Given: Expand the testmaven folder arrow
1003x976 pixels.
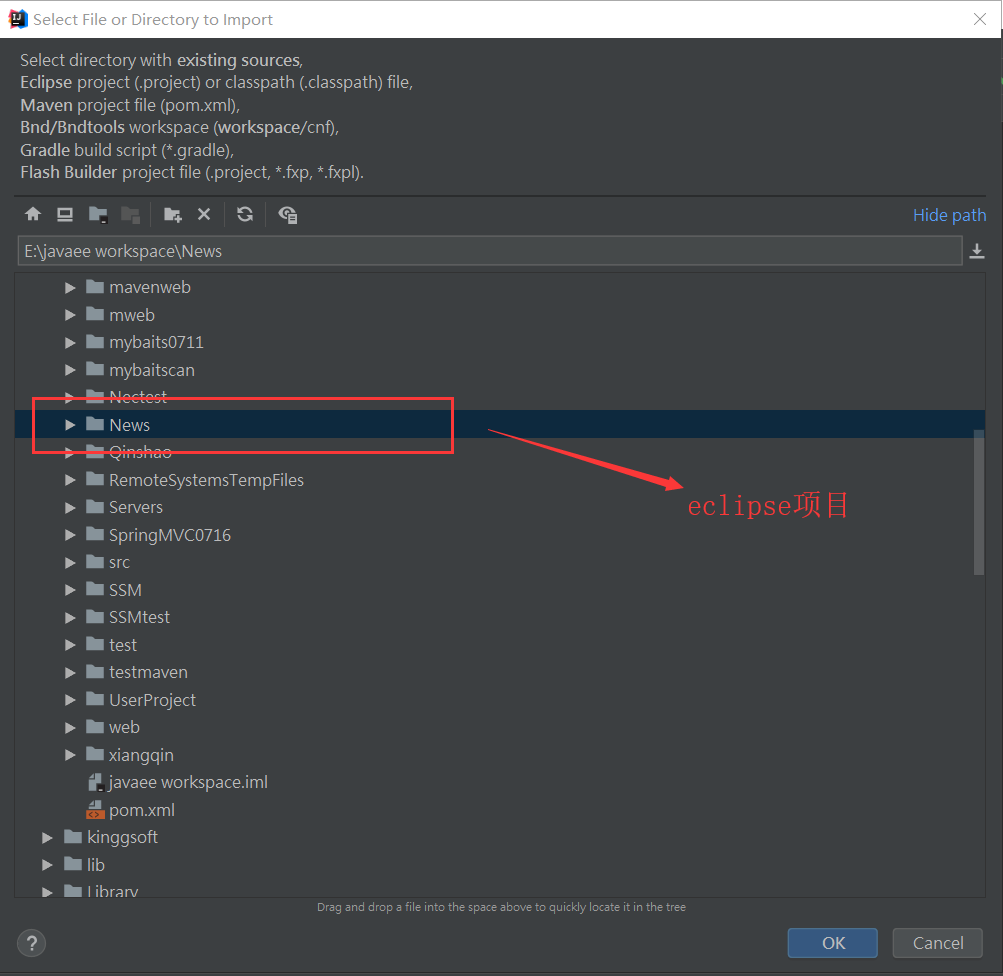Looking at the screenshot, I should pyautogui.click(x=70, y=673).
